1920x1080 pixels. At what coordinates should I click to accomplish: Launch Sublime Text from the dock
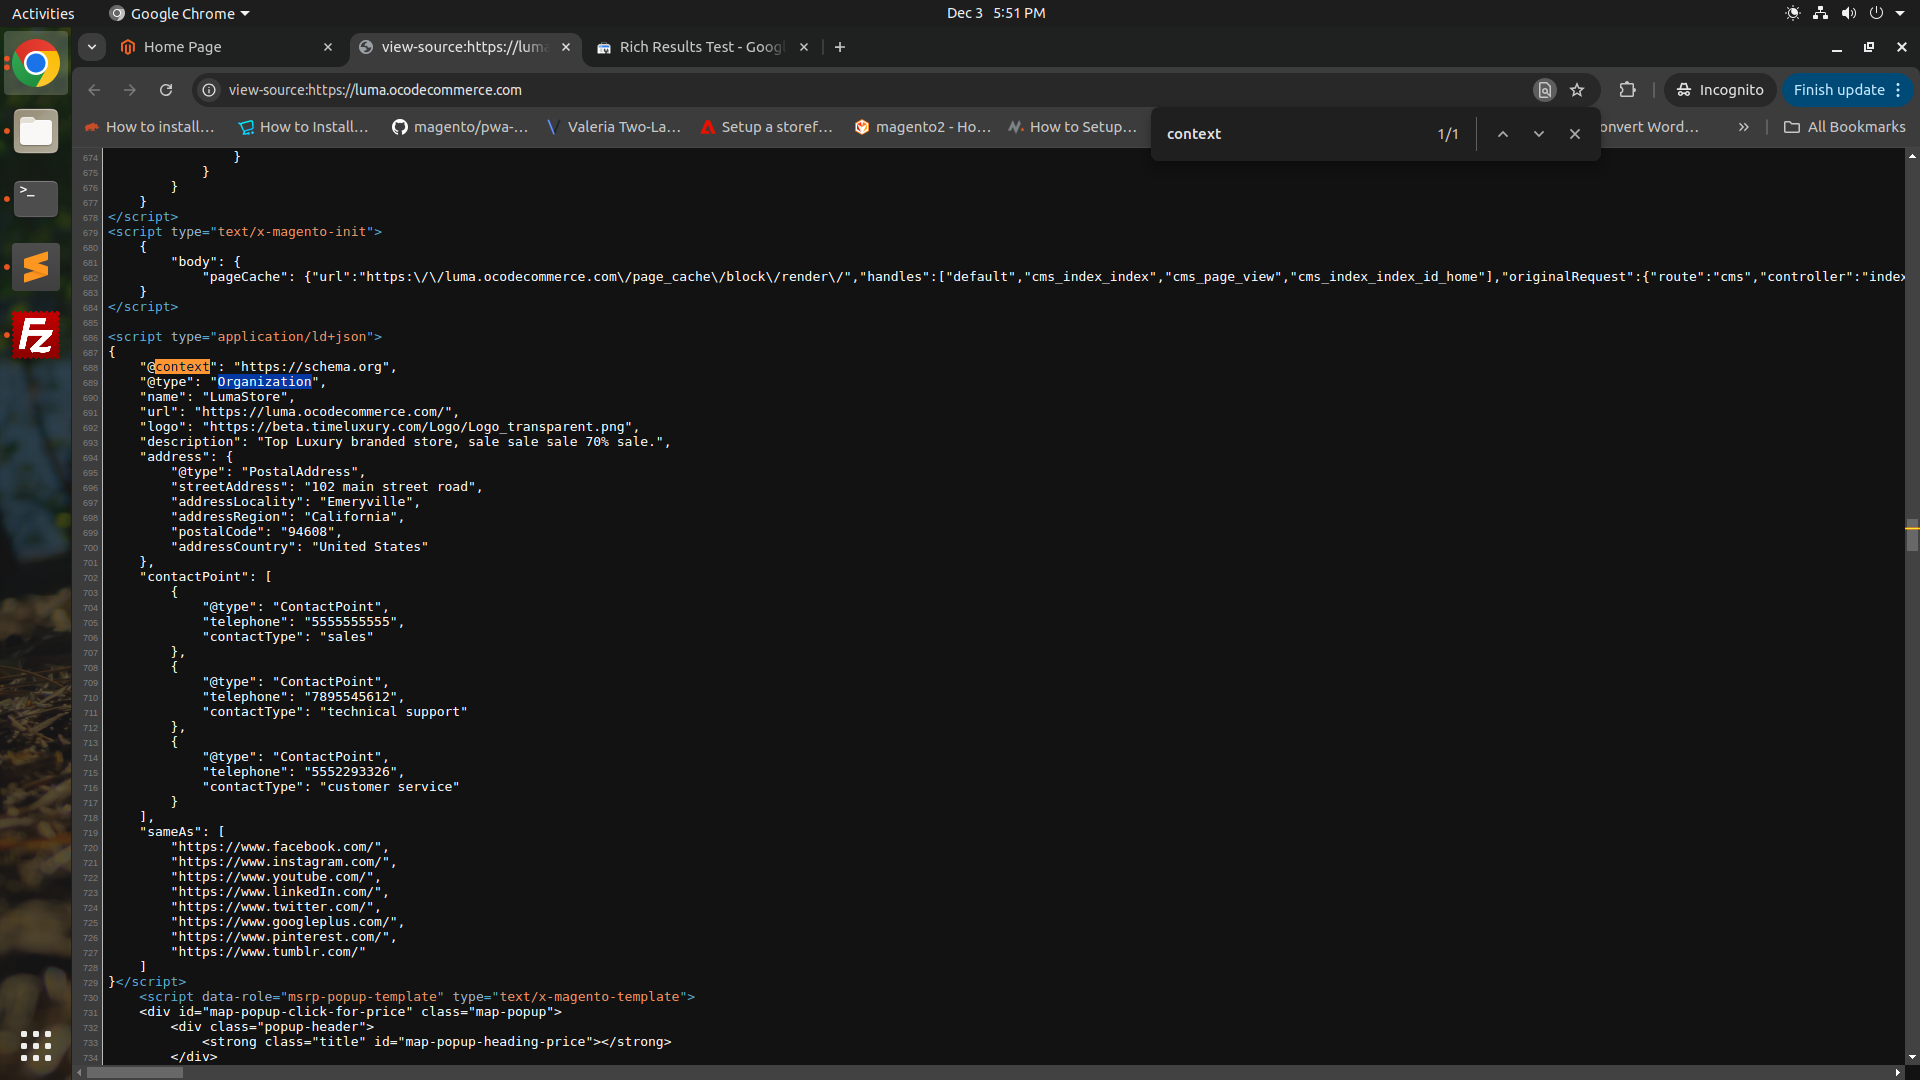point(36,267)
